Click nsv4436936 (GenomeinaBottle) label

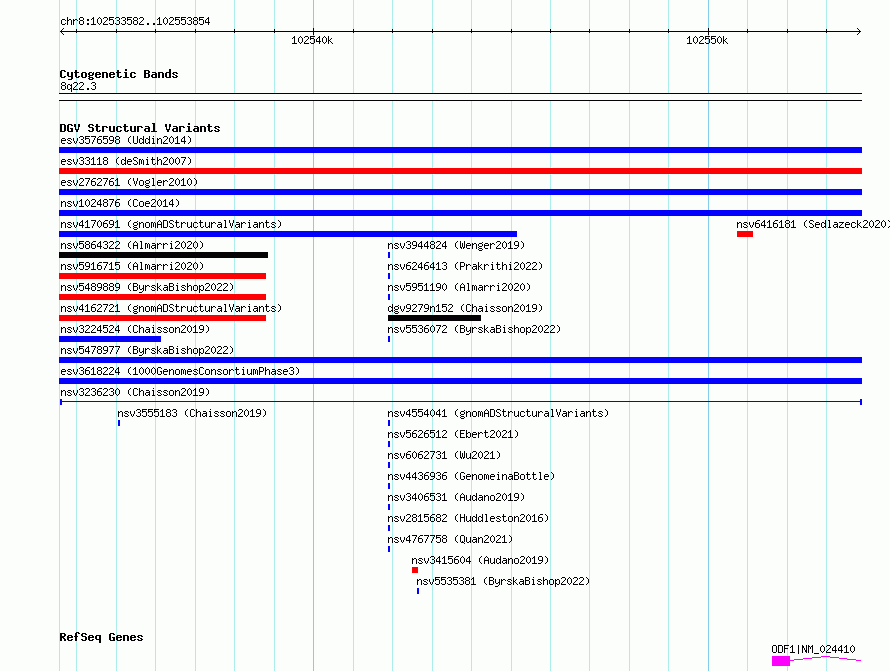[471, 476]
